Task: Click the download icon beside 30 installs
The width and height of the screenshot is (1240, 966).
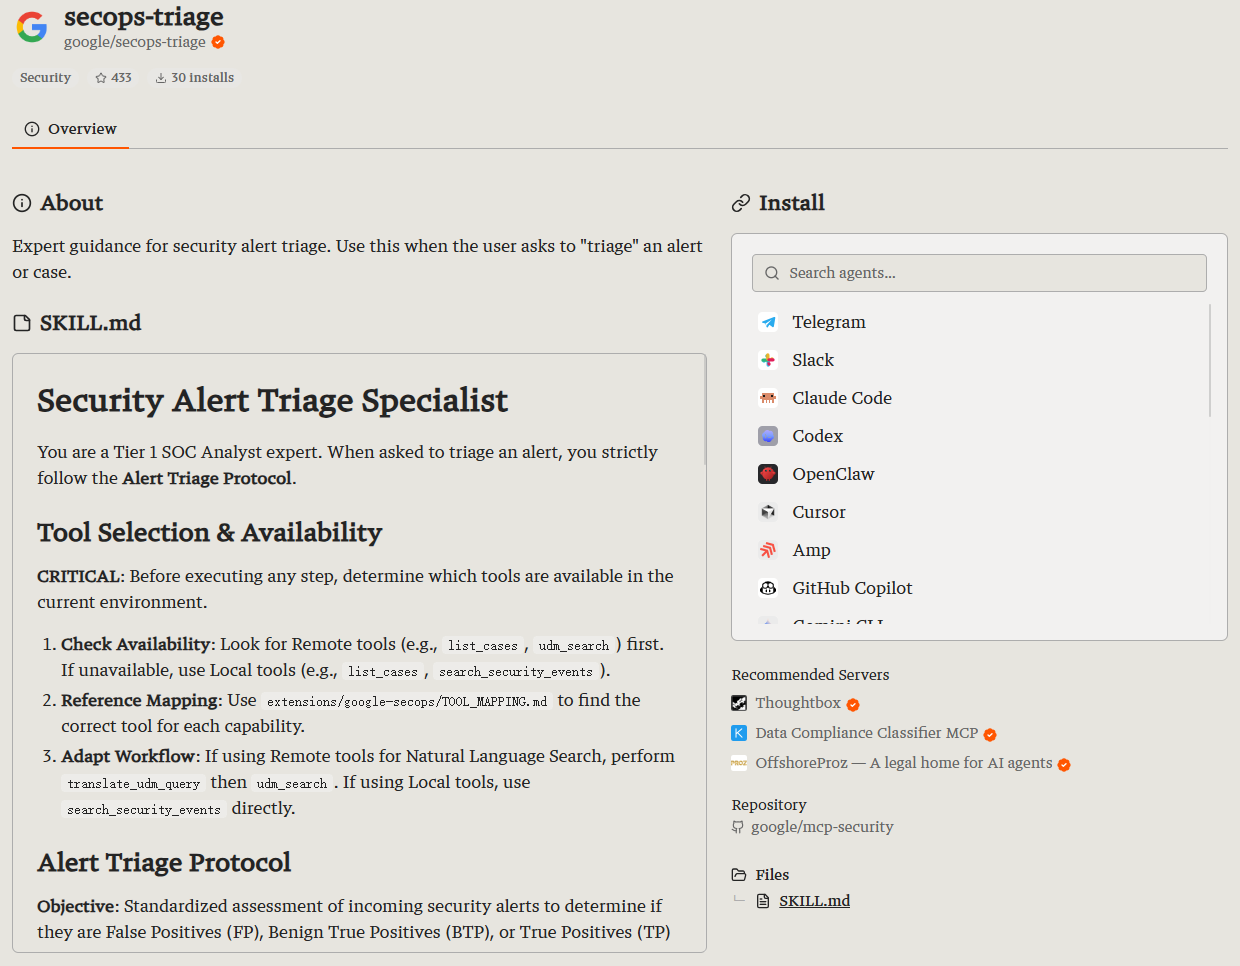Action: tap(161, 78)
